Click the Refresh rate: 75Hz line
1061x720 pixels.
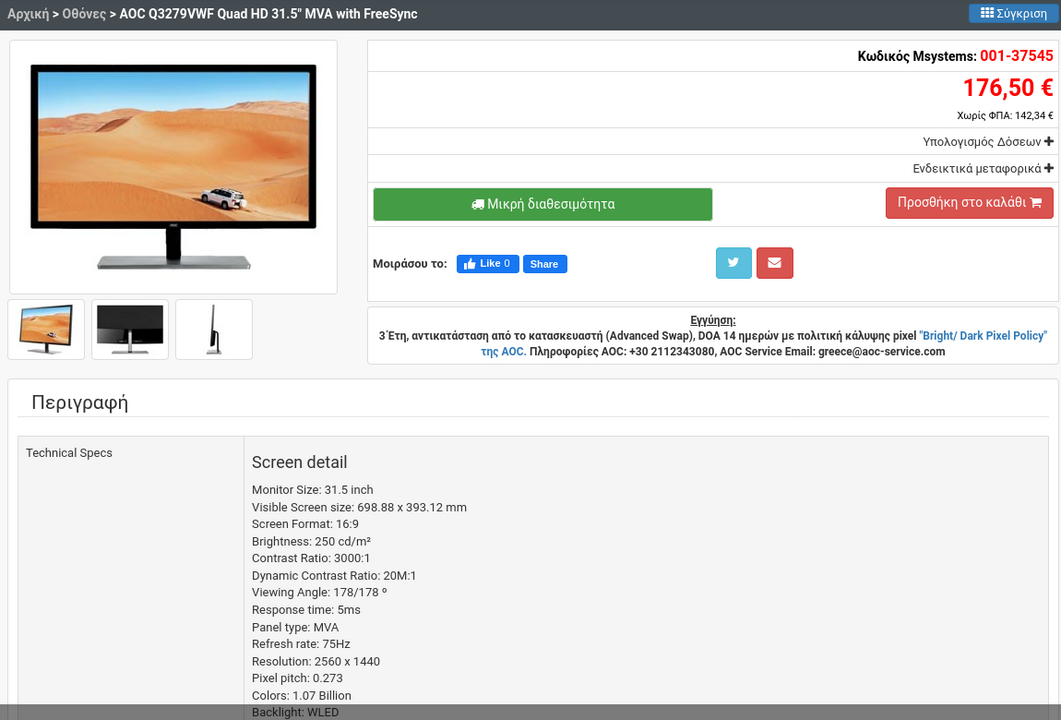(x=301, y=644)
